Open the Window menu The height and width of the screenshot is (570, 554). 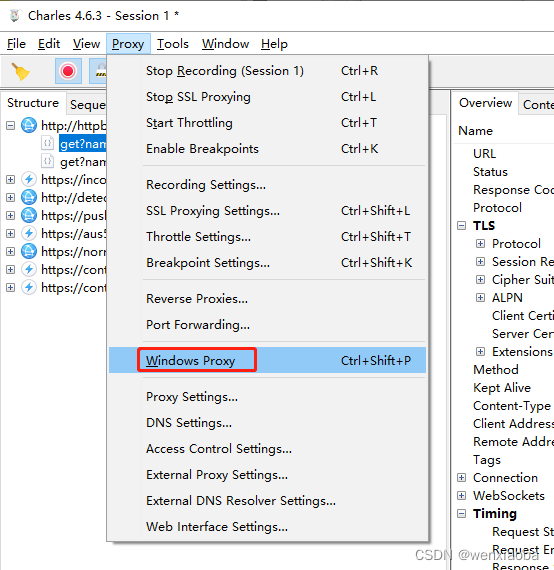click(x=225, y=44)
